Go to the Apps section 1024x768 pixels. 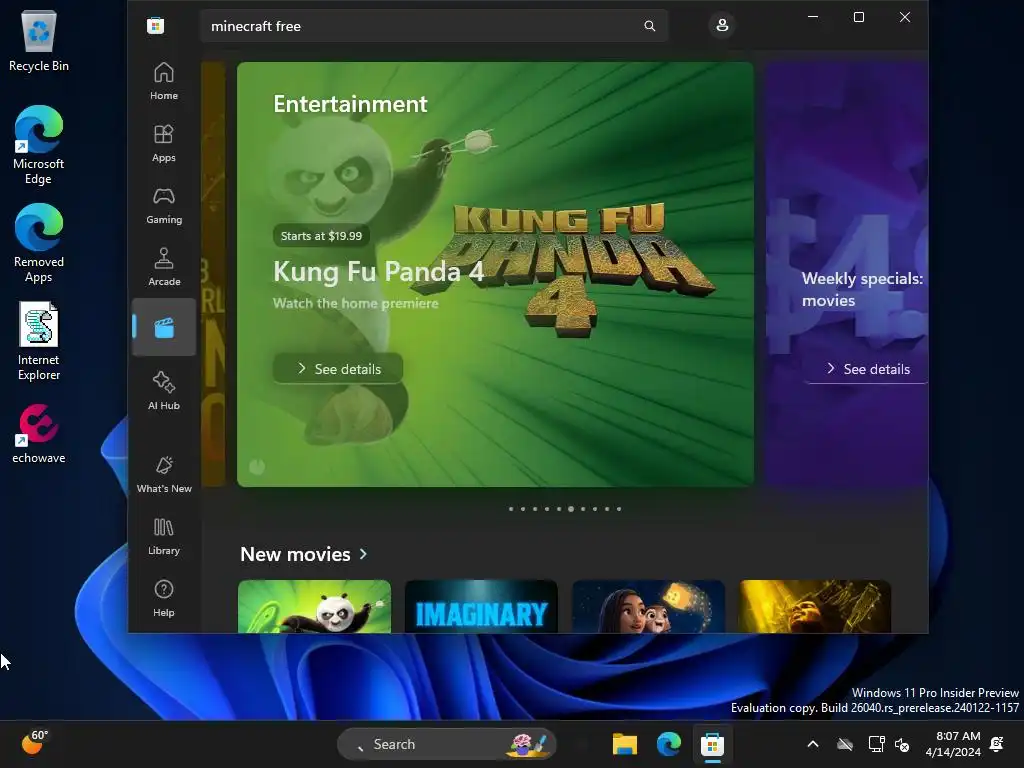[x=163, y=143]
